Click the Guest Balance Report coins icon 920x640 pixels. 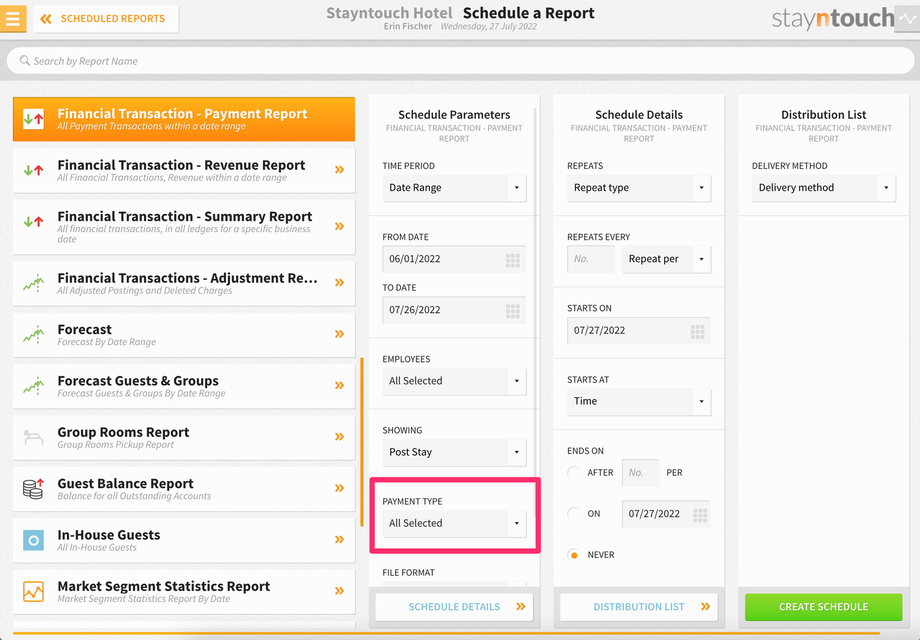pyautogui.click(x=33, y=488)
